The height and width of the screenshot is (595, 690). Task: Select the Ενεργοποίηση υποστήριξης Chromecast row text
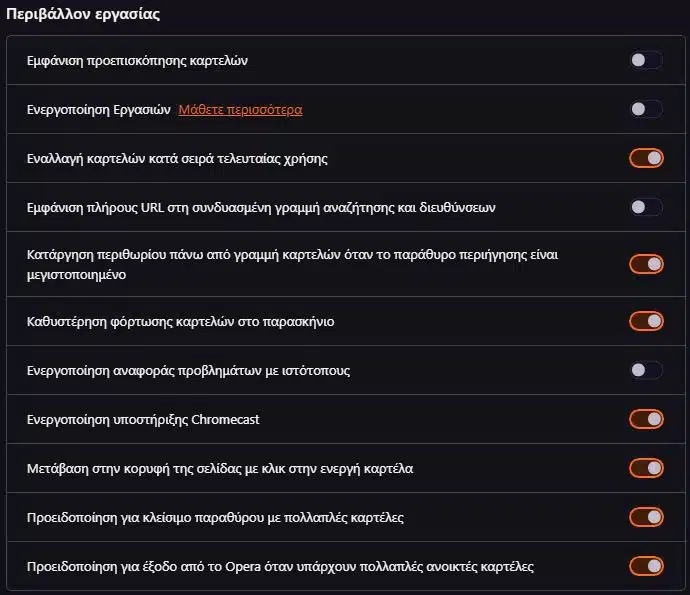[x=143, y=419]
